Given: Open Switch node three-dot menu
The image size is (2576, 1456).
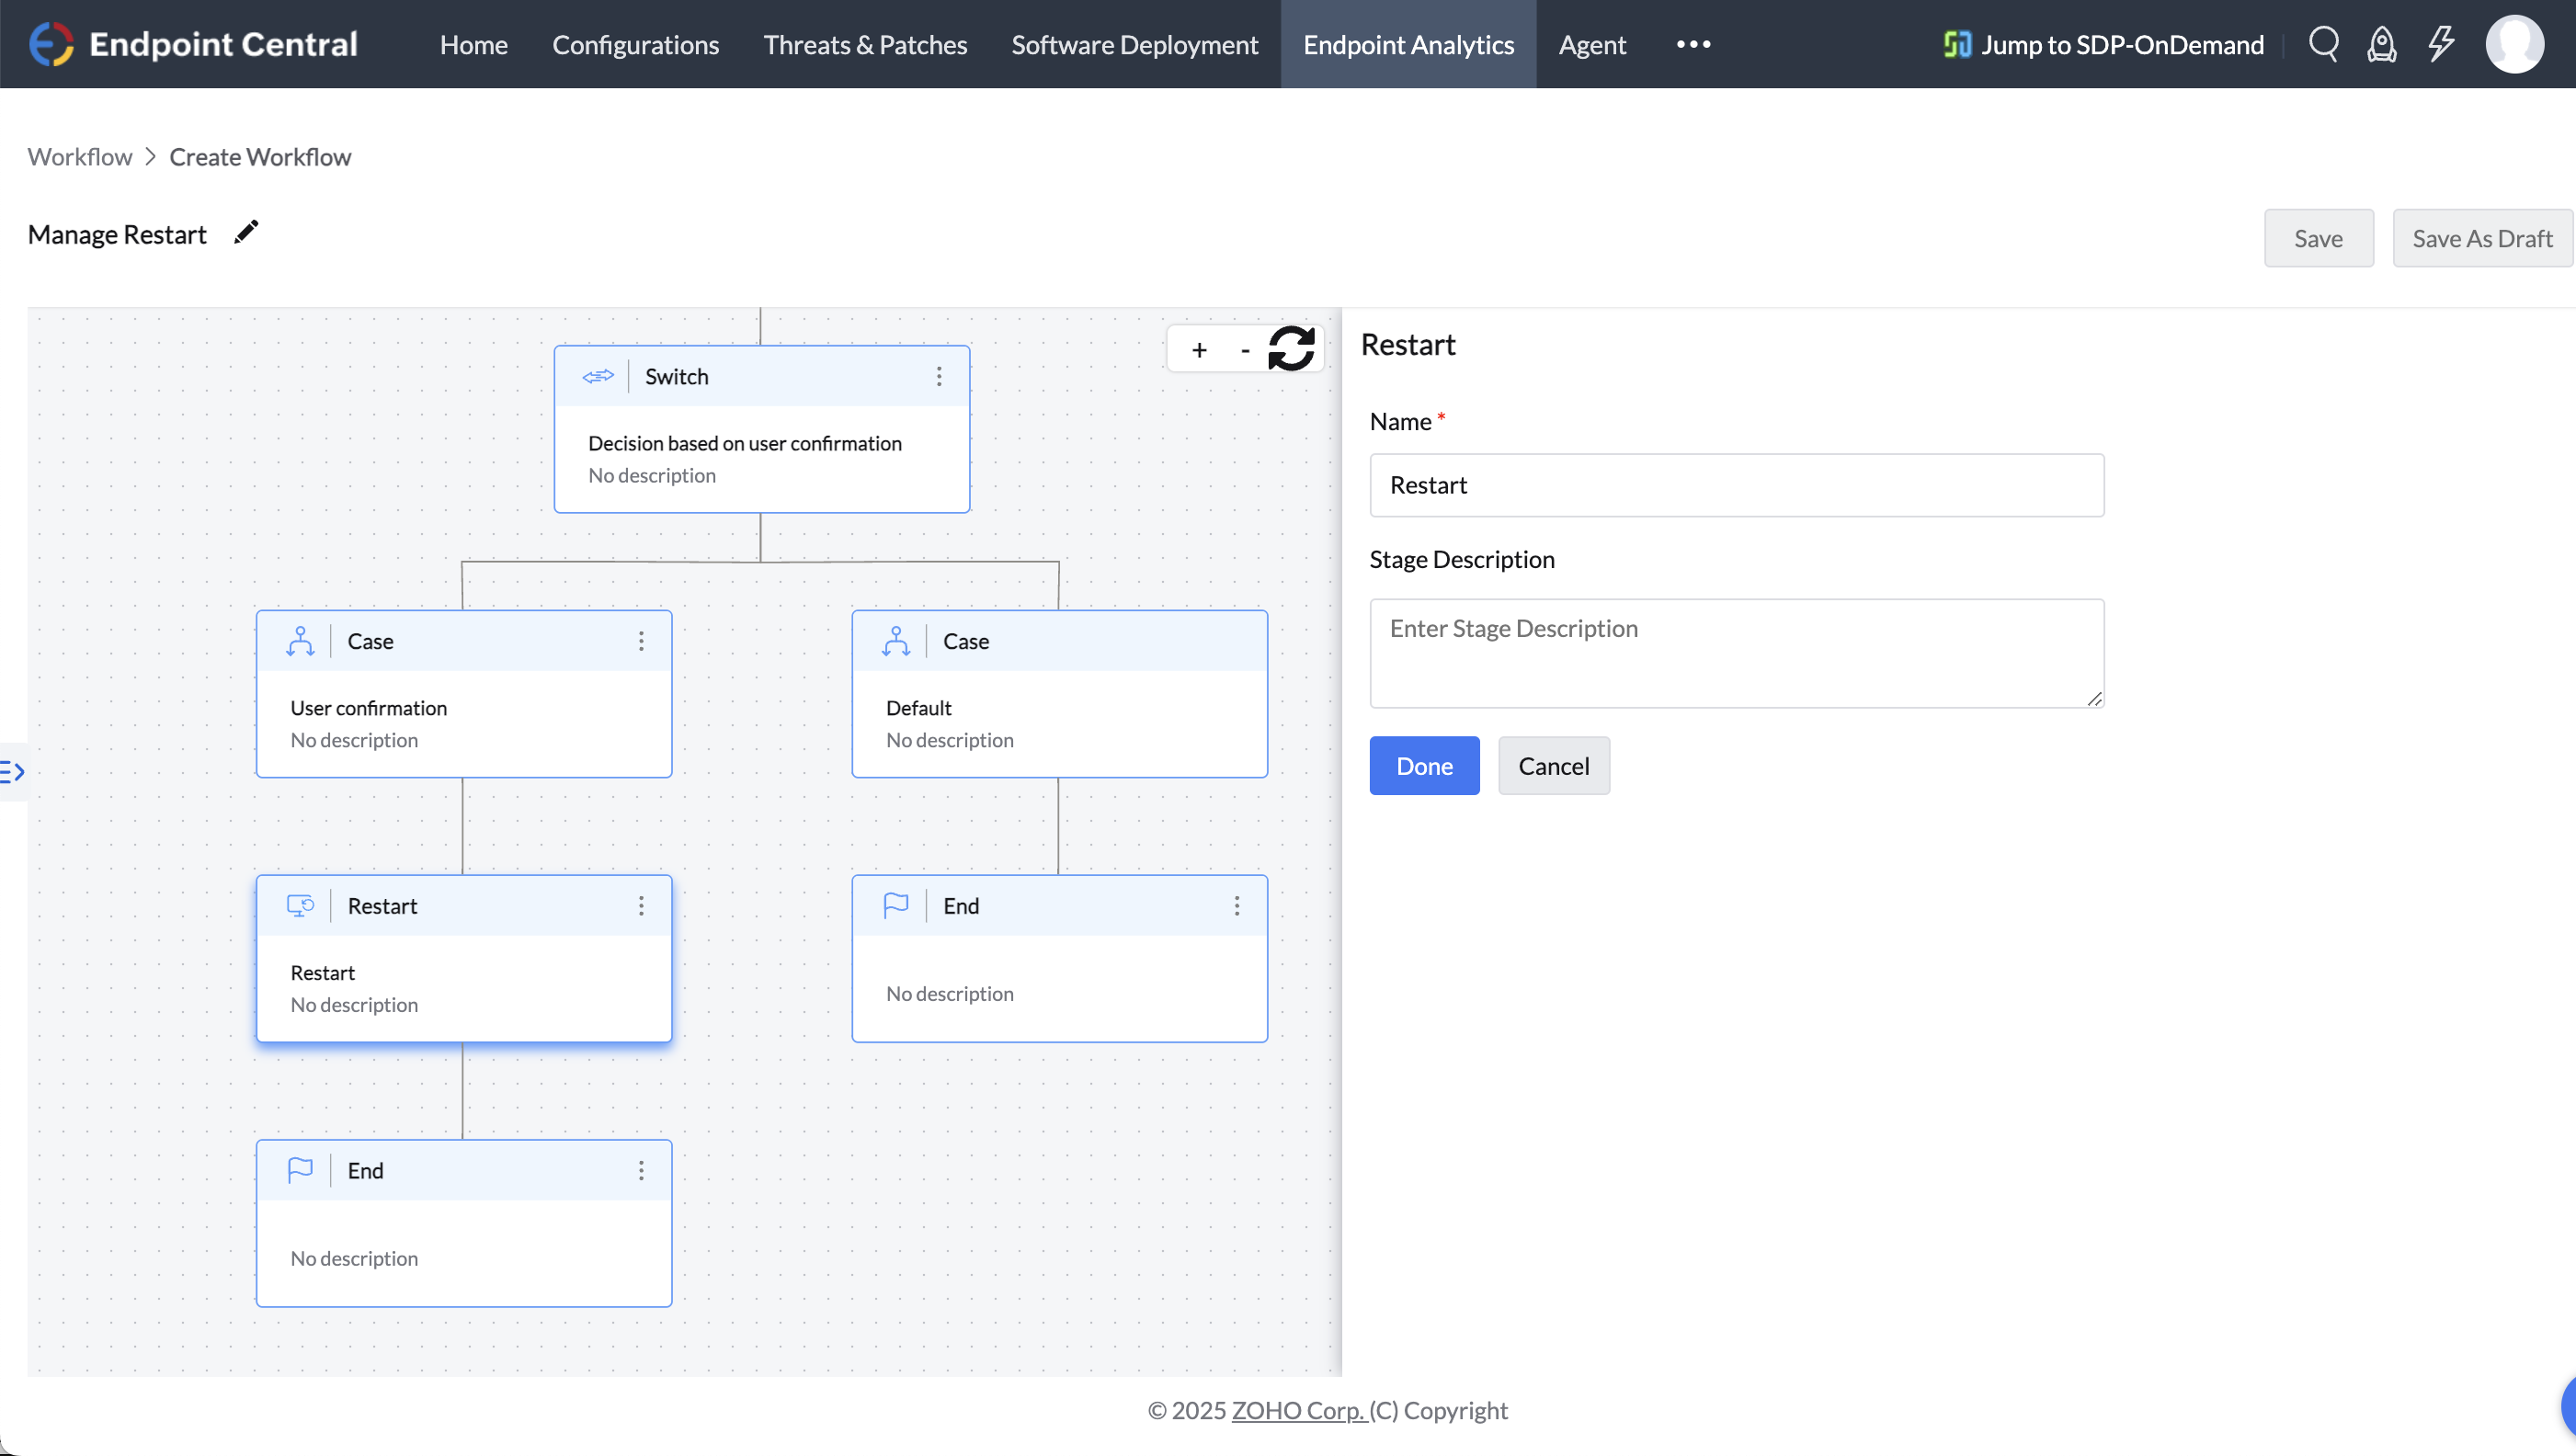Looking at the screenshot, I should (938, 376).
